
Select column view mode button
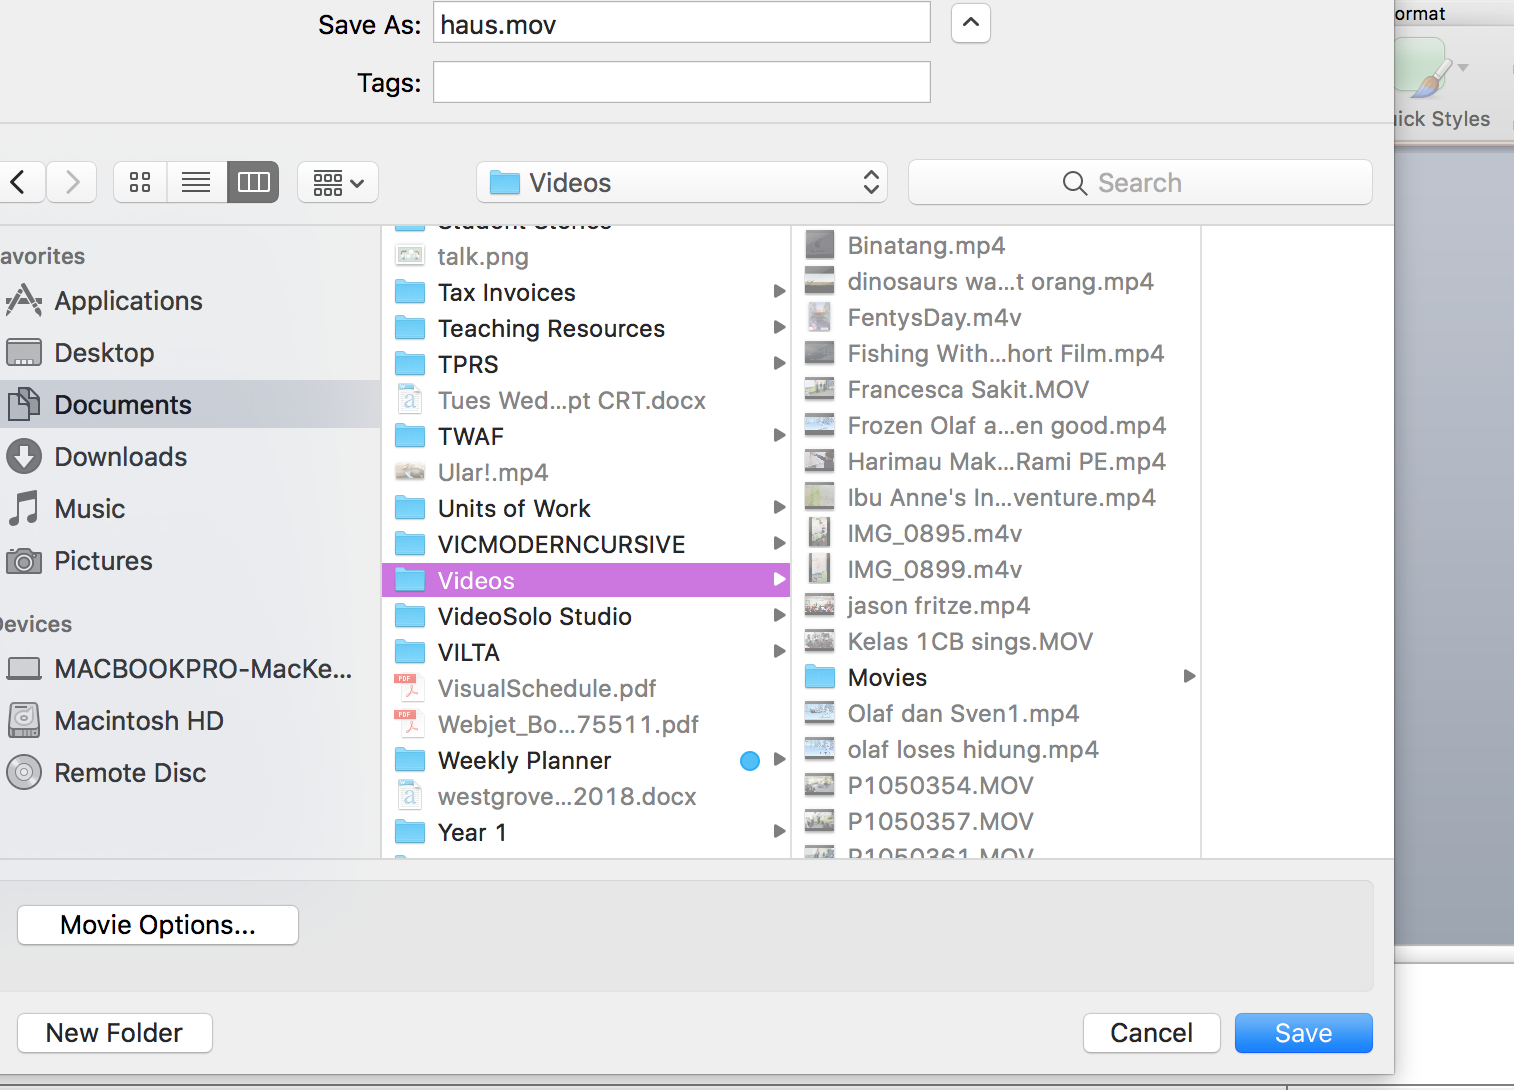tap(253, 182)
